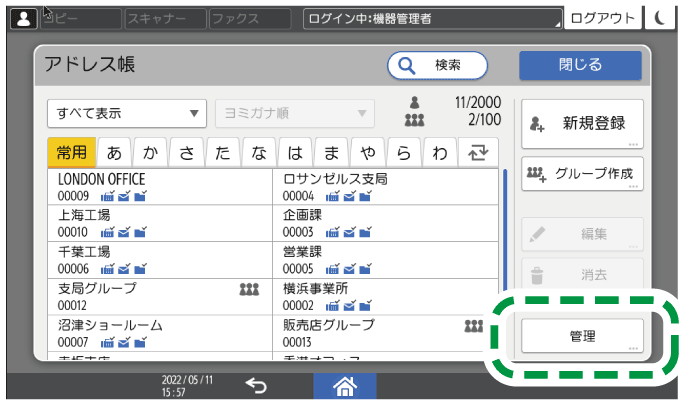Click the 2022/05/11 date and time display

pyautogui.click(x=187, y=386)
